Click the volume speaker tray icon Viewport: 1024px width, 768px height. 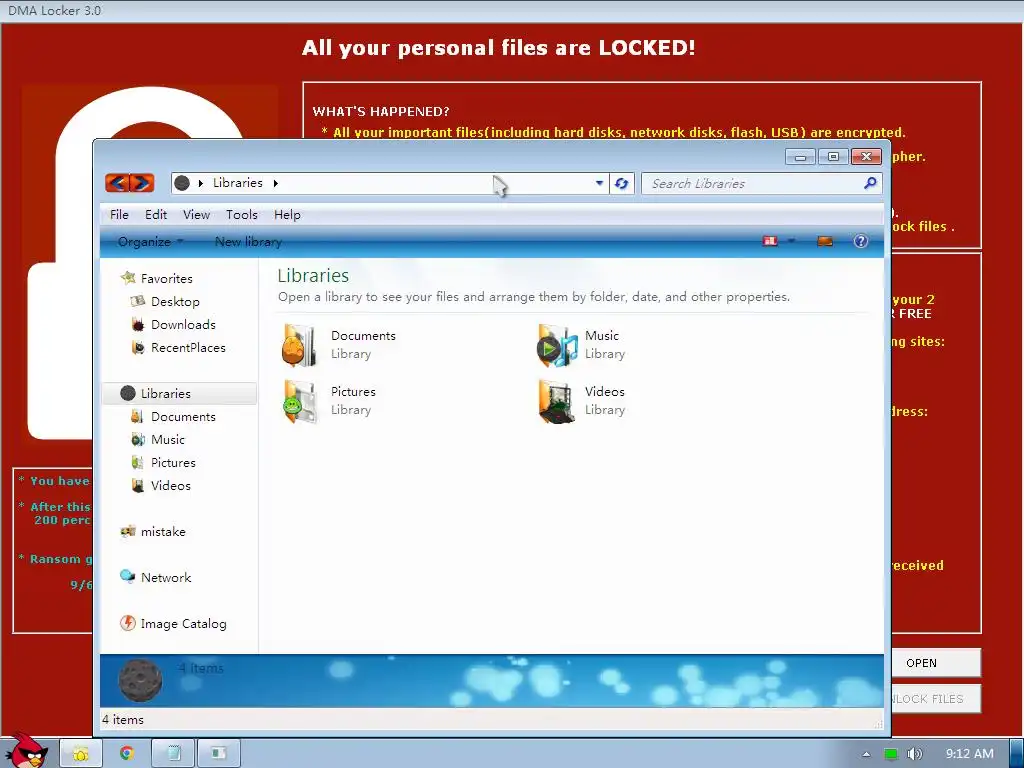tap(915, 754)
